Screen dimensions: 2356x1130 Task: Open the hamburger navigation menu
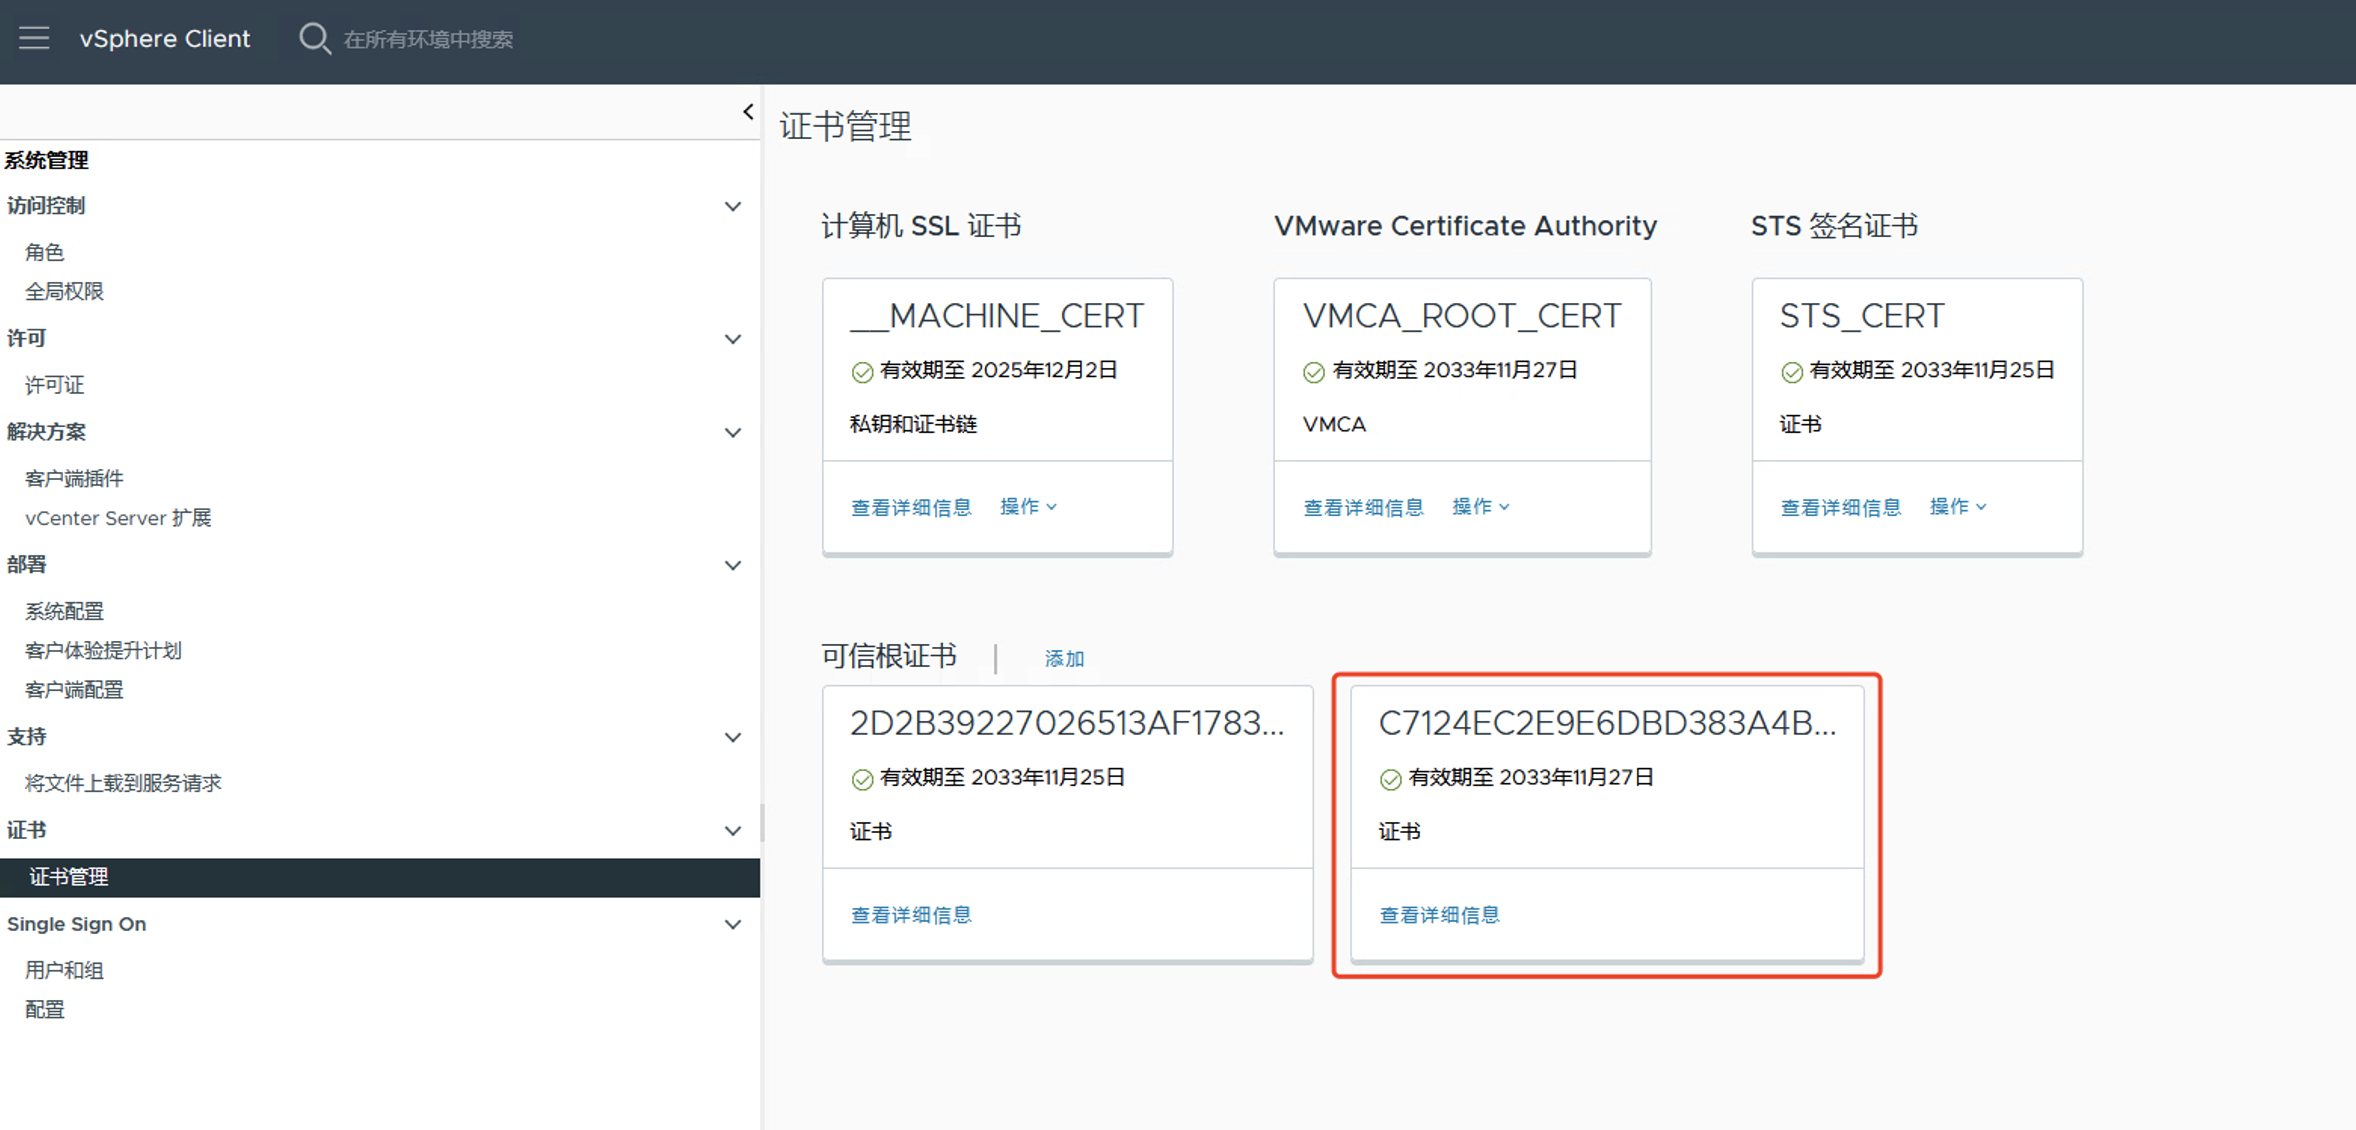click(34, 39)
